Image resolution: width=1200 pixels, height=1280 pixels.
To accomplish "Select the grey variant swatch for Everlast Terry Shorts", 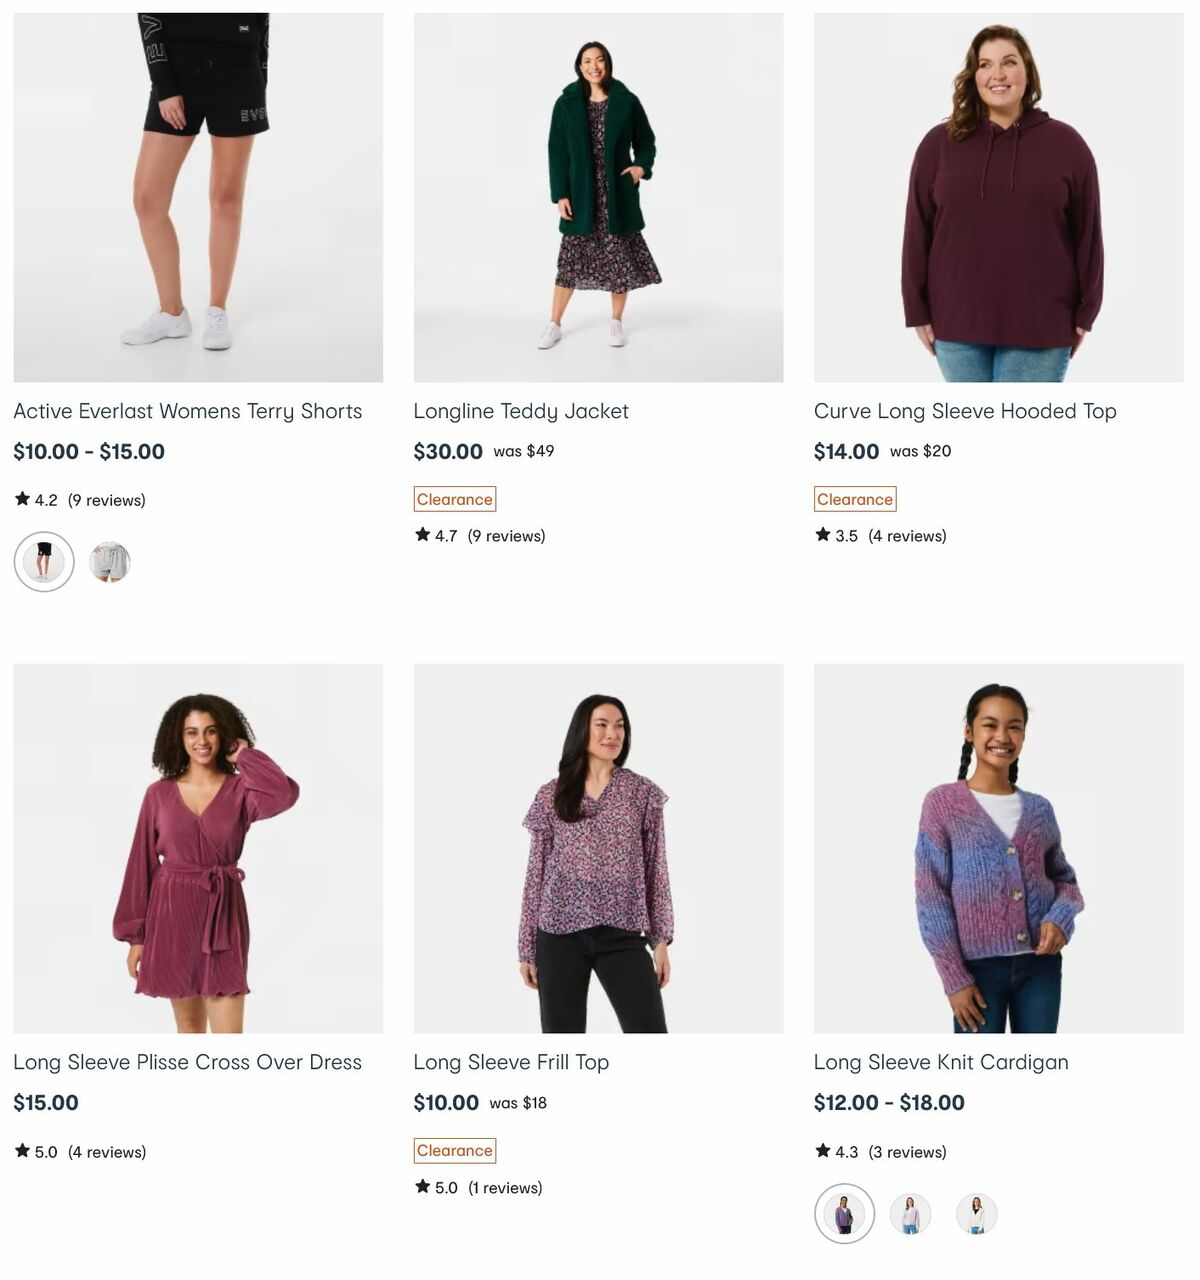I will (x=110, y=562).
